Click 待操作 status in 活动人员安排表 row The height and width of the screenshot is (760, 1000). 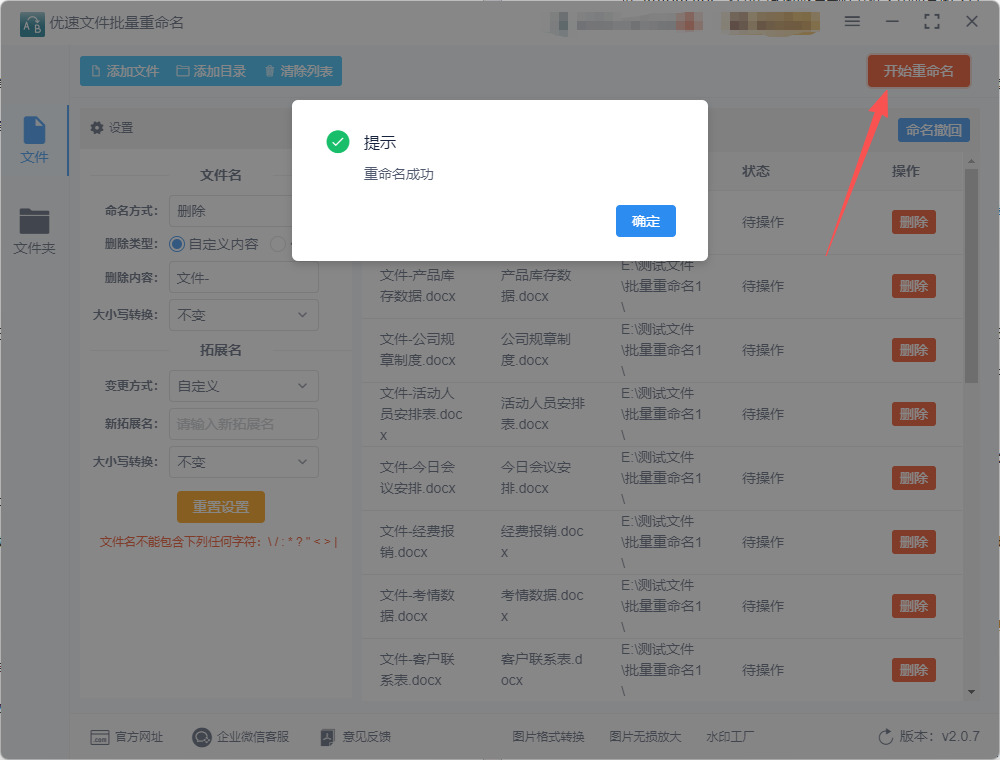(x=763, y=414)
